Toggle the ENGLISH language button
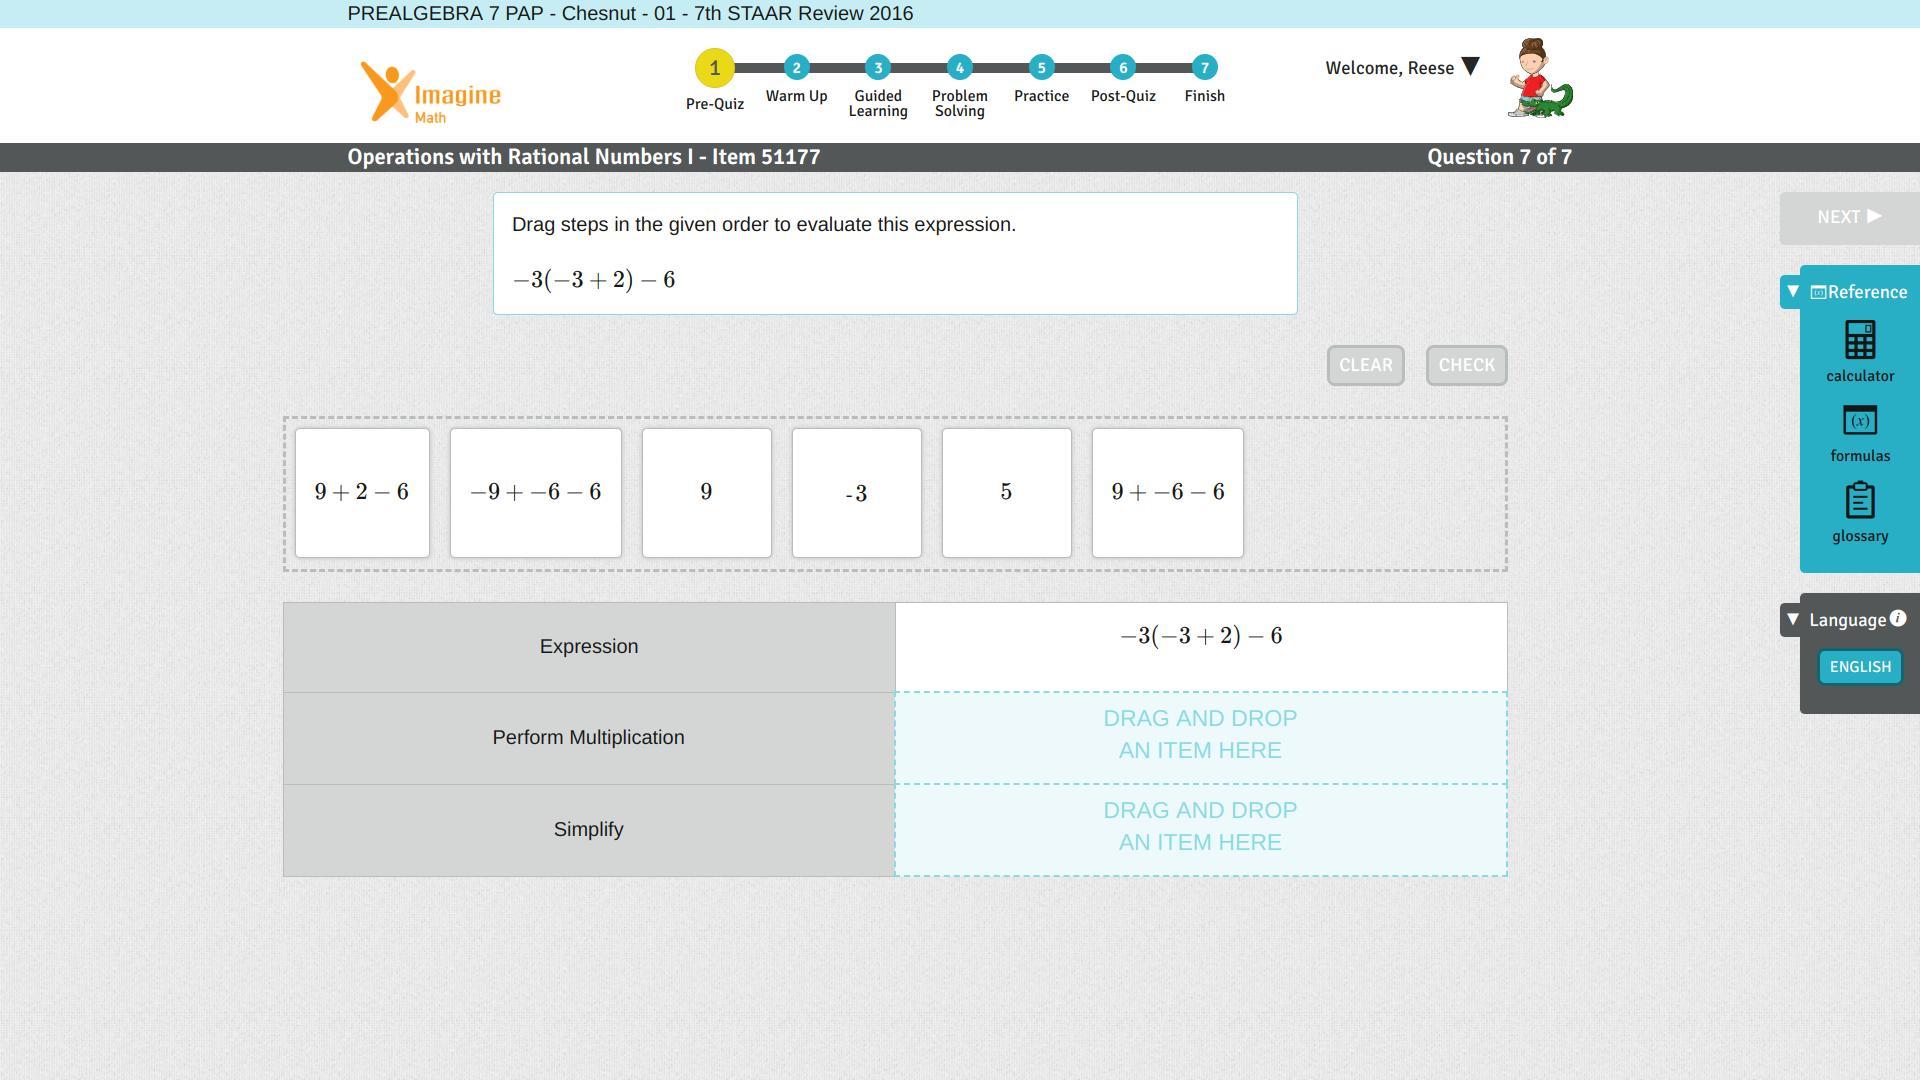 point(1859,667)
